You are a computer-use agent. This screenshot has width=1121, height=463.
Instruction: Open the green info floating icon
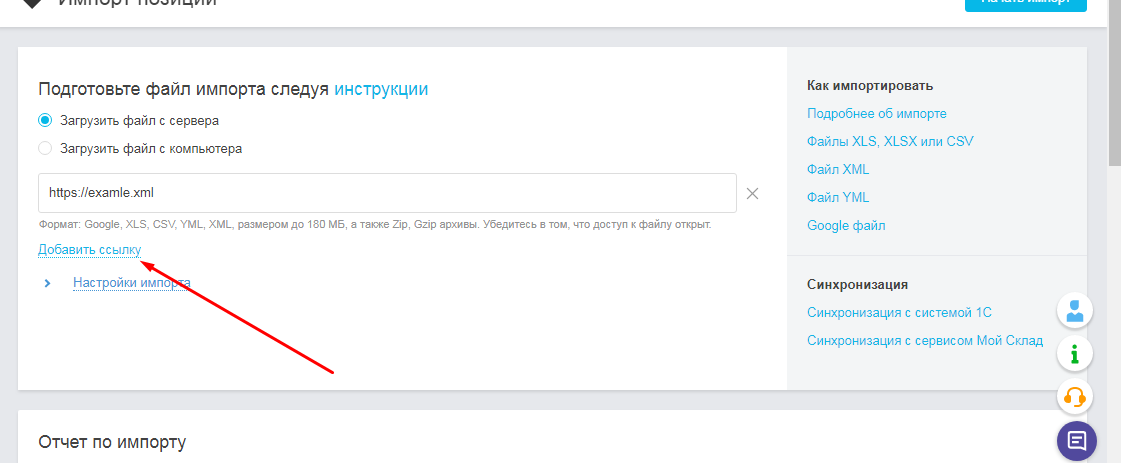pyautogui.click(x=1075, y=353)
